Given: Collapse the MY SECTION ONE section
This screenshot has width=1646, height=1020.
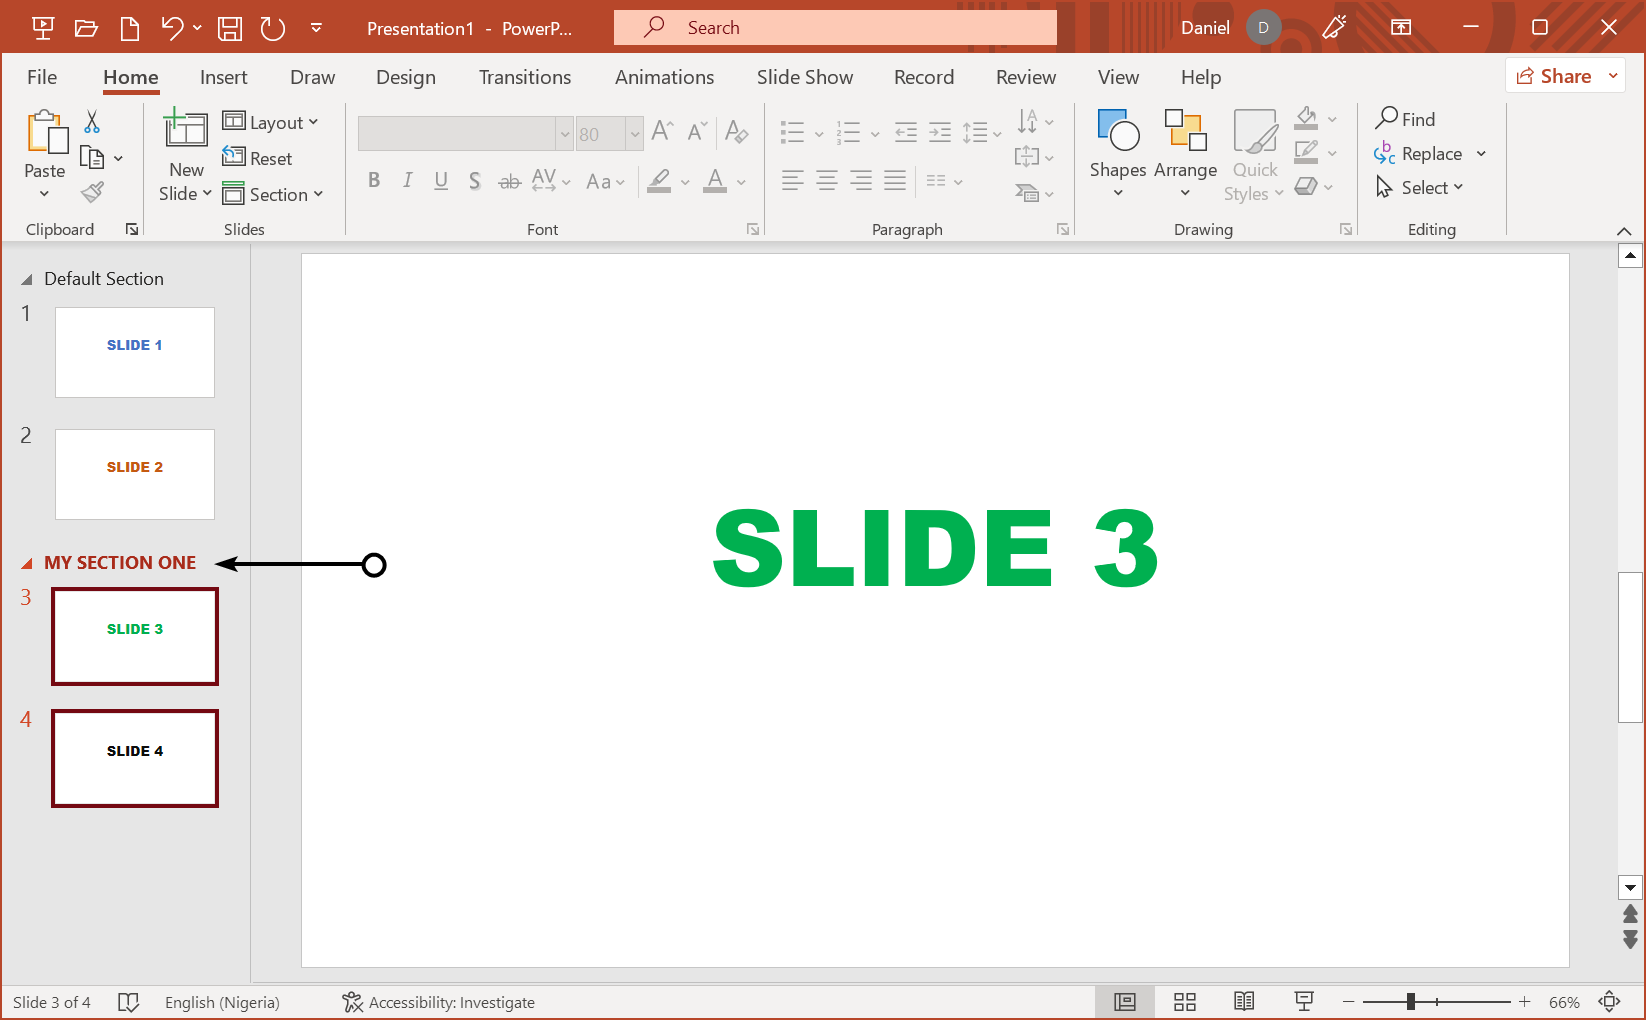Looking at the screenshot, I should (28, 562).
